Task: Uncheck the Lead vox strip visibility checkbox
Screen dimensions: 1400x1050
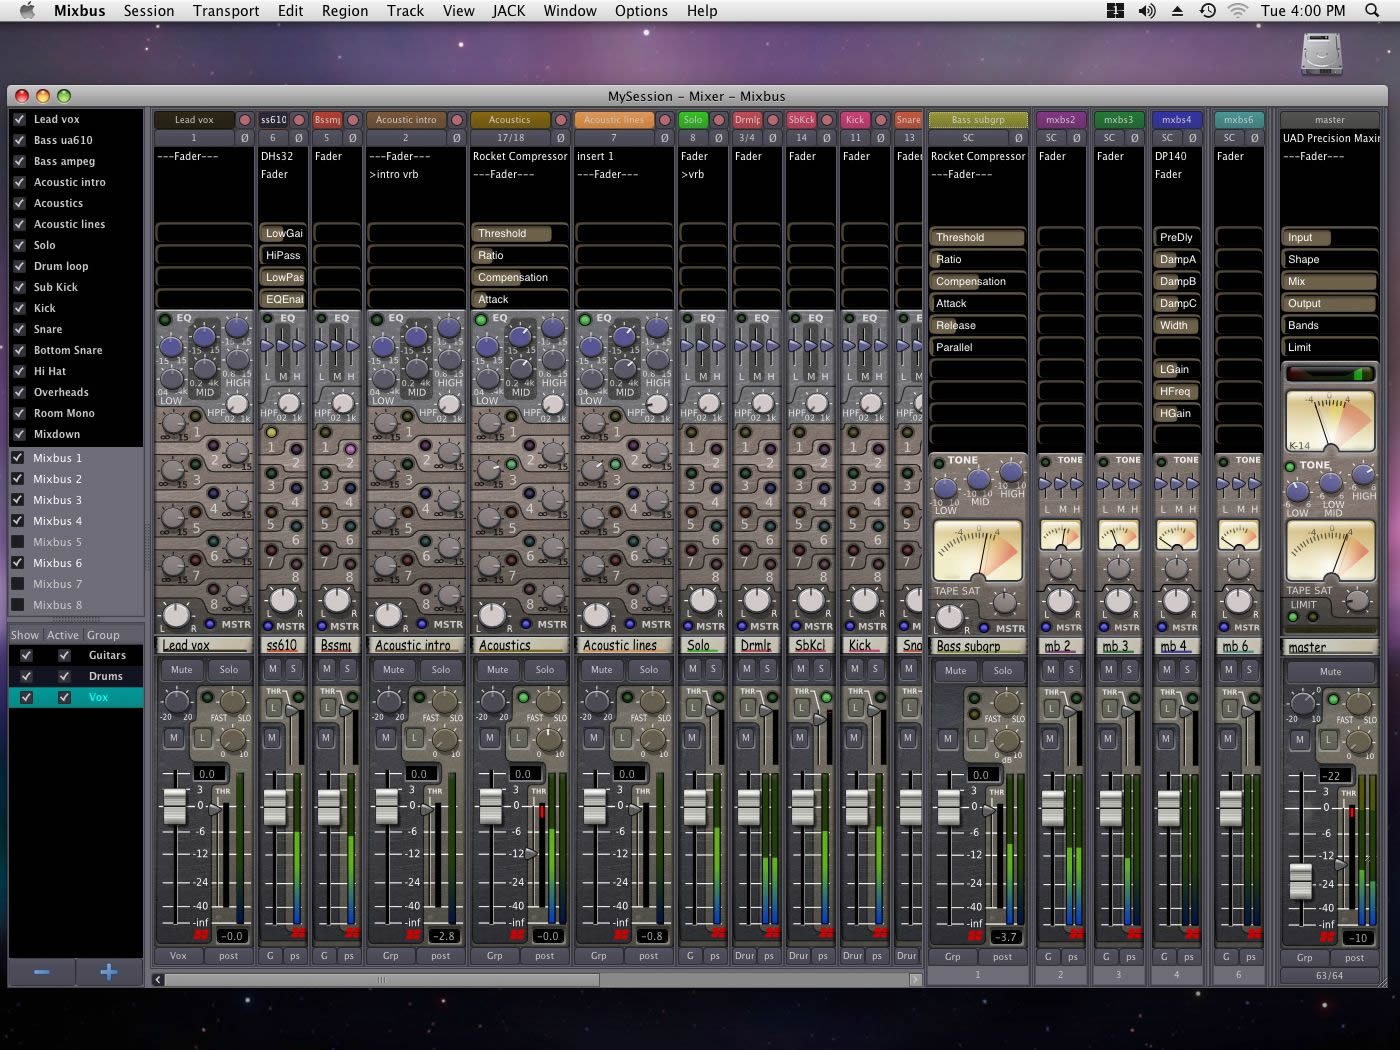Action: point(19,119)
